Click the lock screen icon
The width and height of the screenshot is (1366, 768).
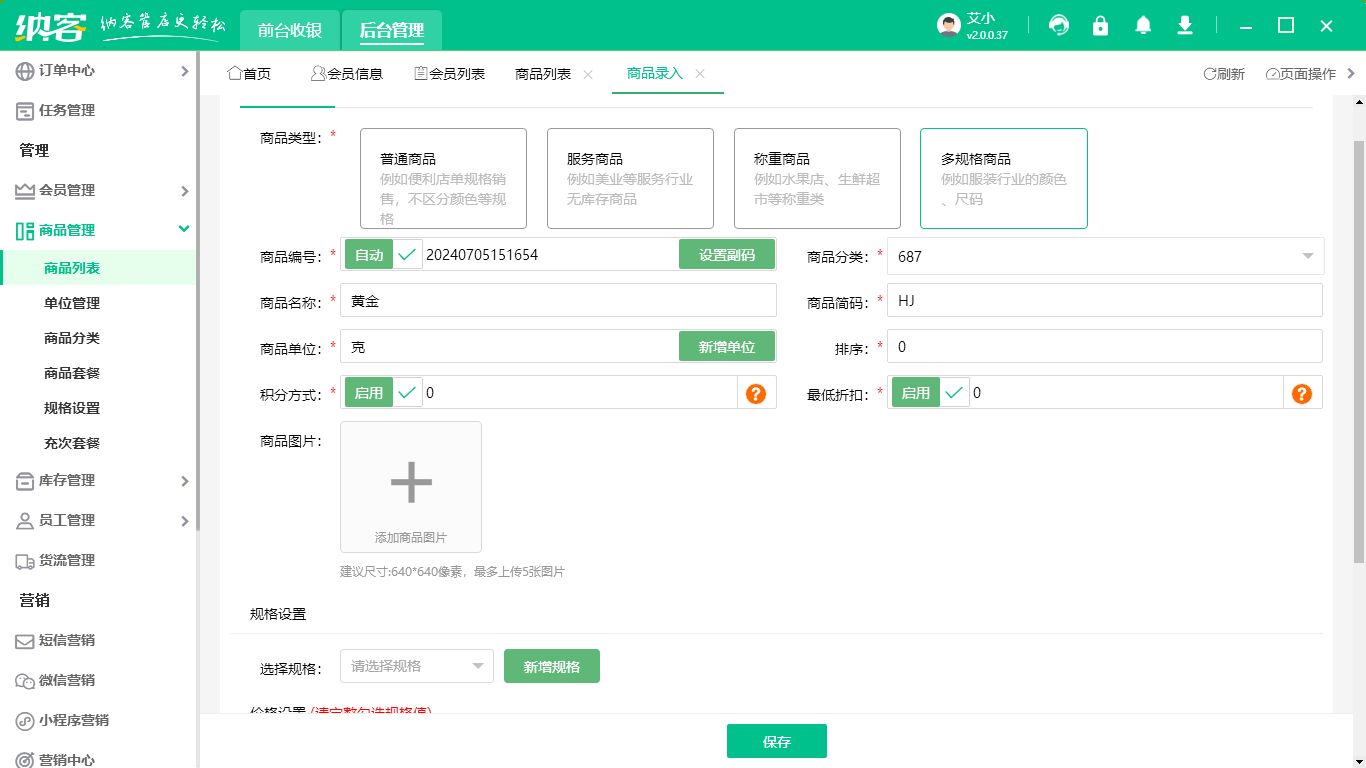pos(1101,25)
